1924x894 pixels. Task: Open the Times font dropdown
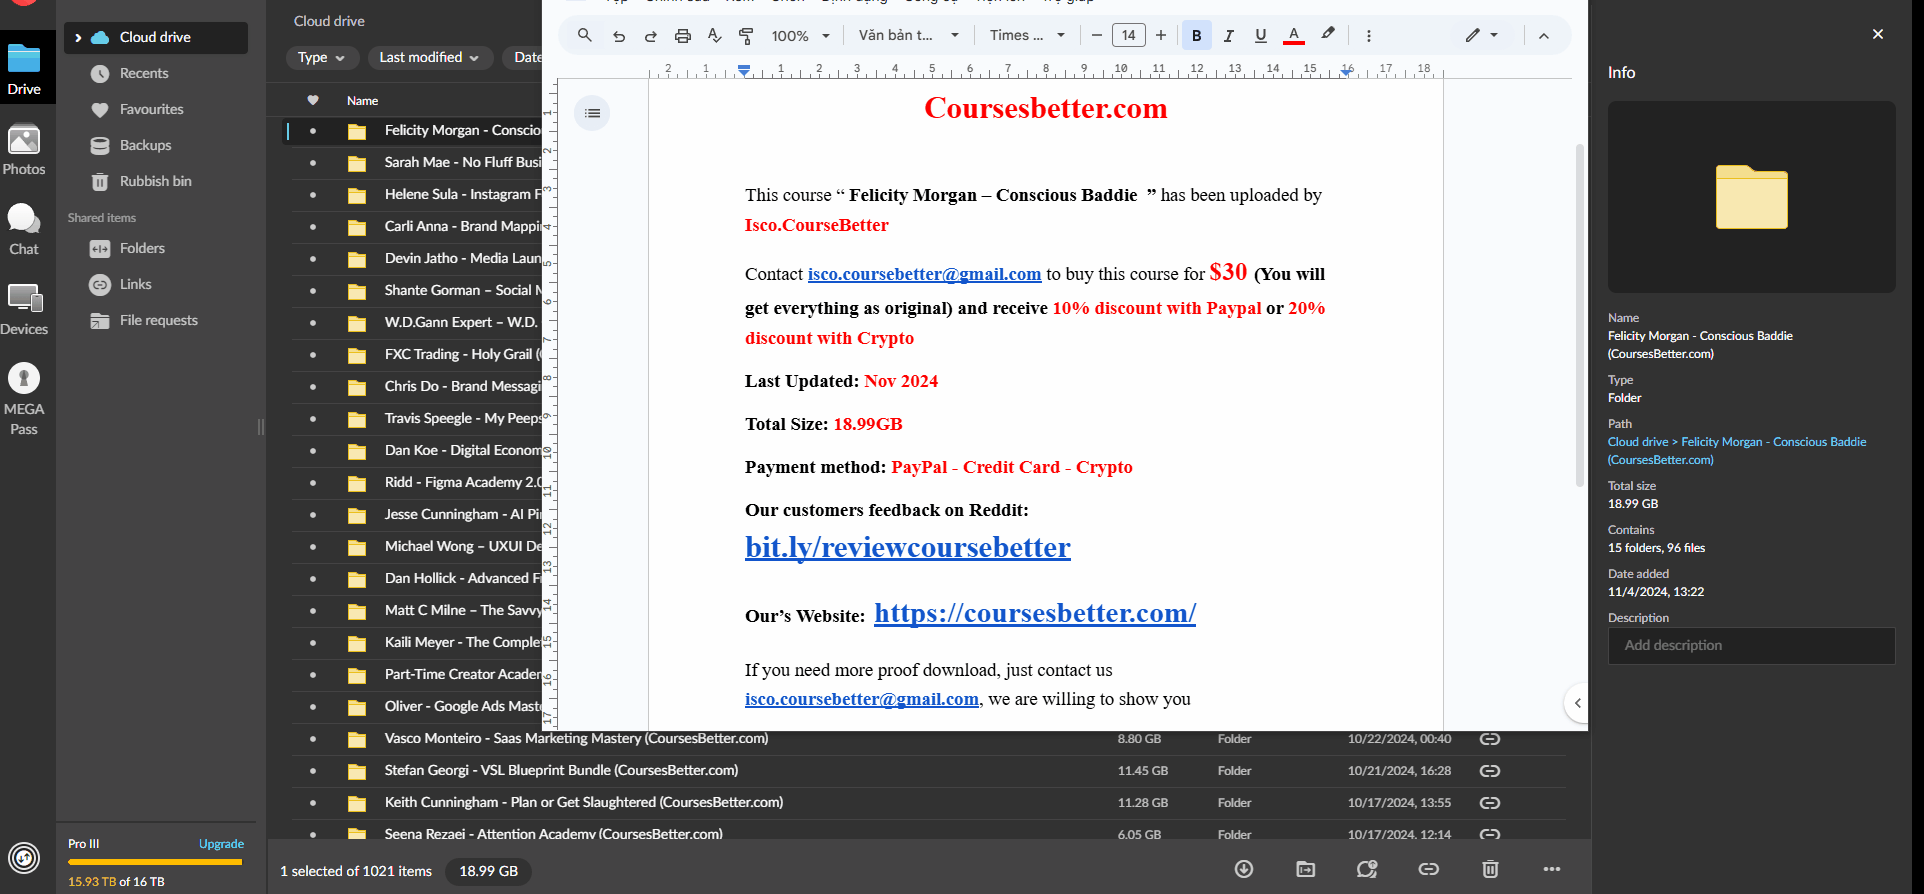coord(1027,36)
